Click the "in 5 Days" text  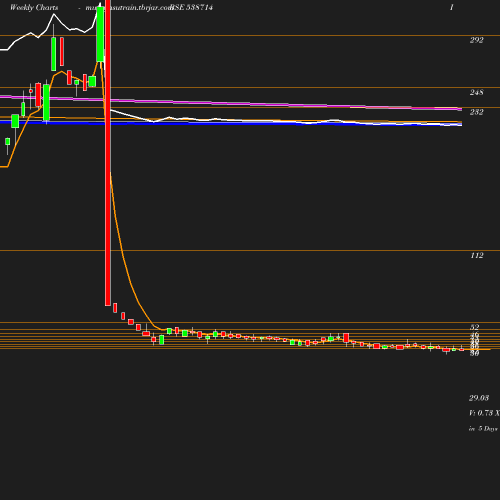[483, 429]
